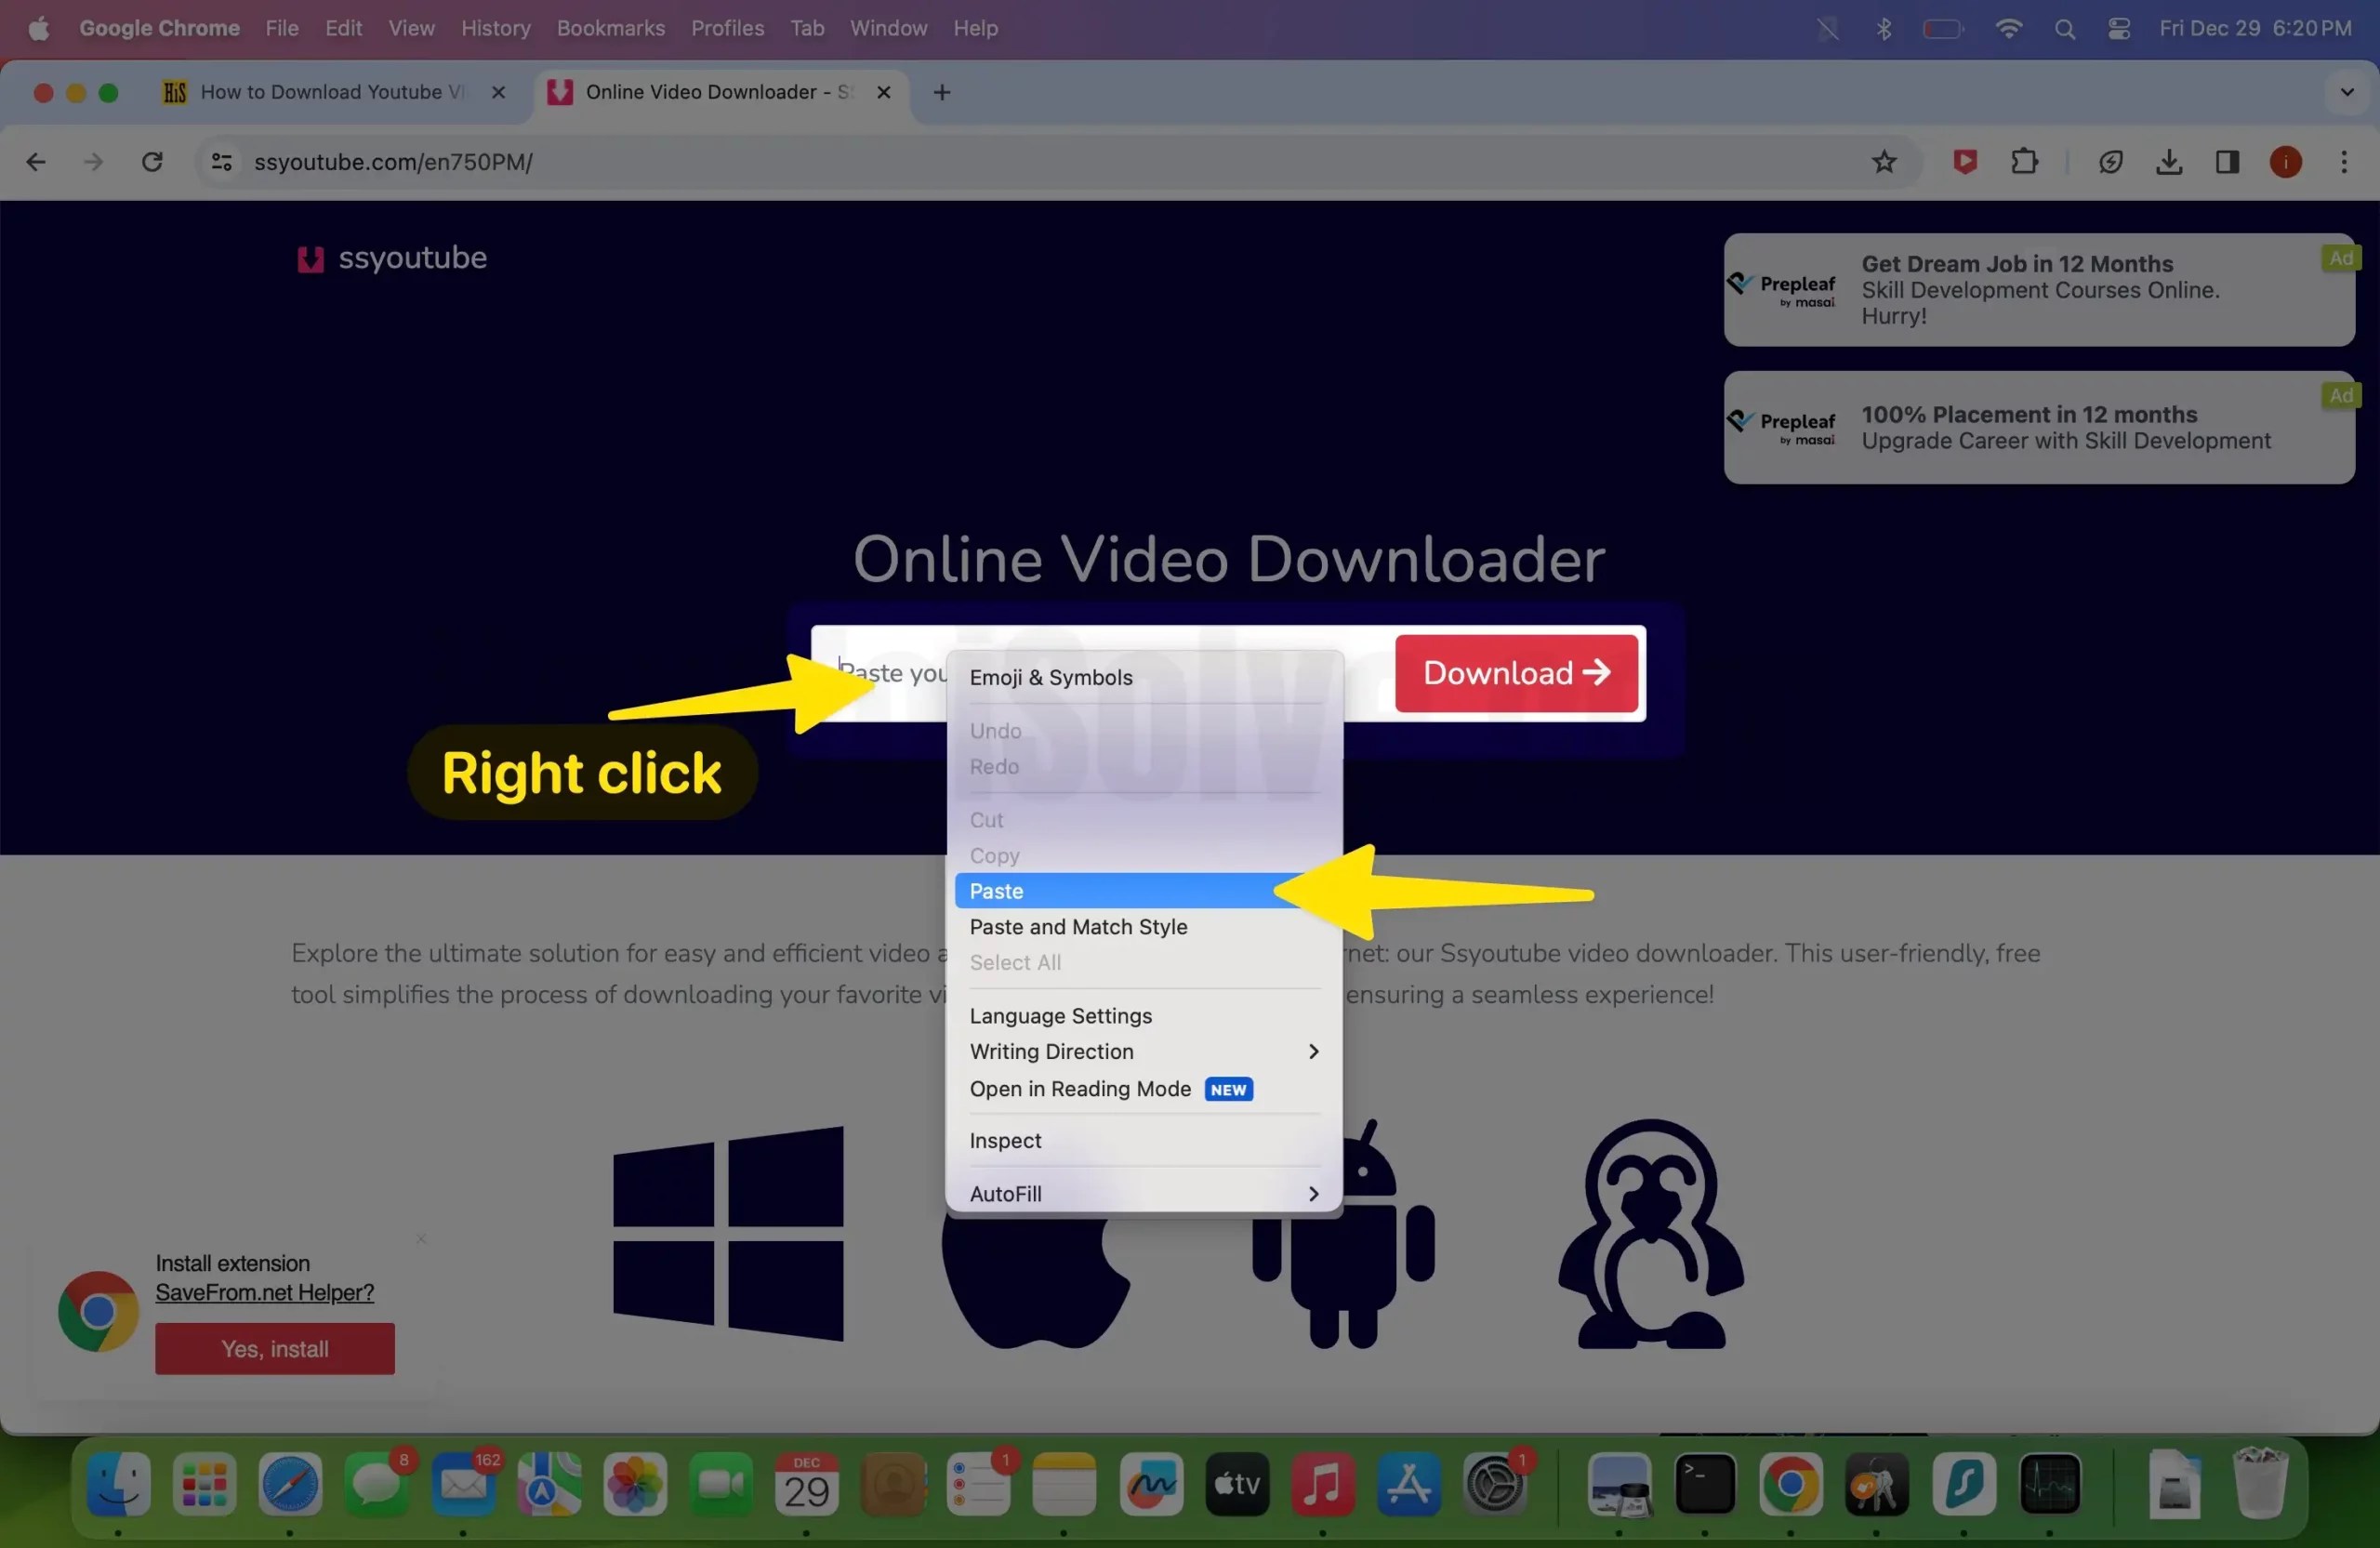The height and width of the screenshot is (1548, 2380).
Task: Open the Downloads icon in the toolbar
Action: click(2169, 161)
